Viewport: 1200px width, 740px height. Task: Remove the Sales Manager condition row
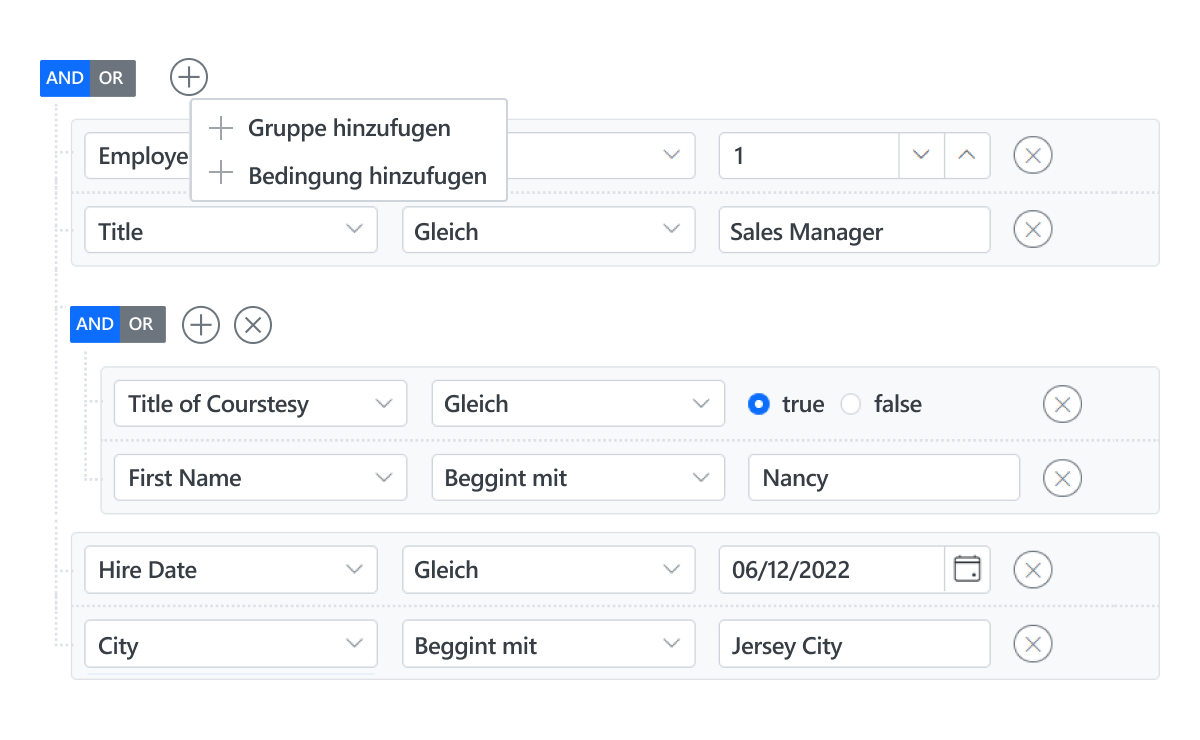[1033, 231]
